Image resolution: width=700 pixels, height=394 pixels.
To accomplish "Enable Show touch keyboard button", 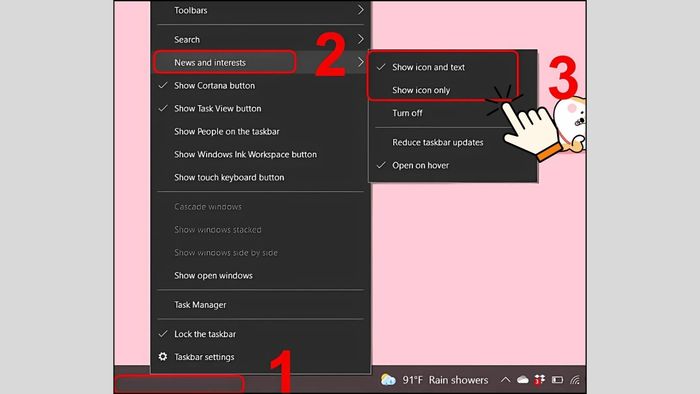I will tap(261, 177).
